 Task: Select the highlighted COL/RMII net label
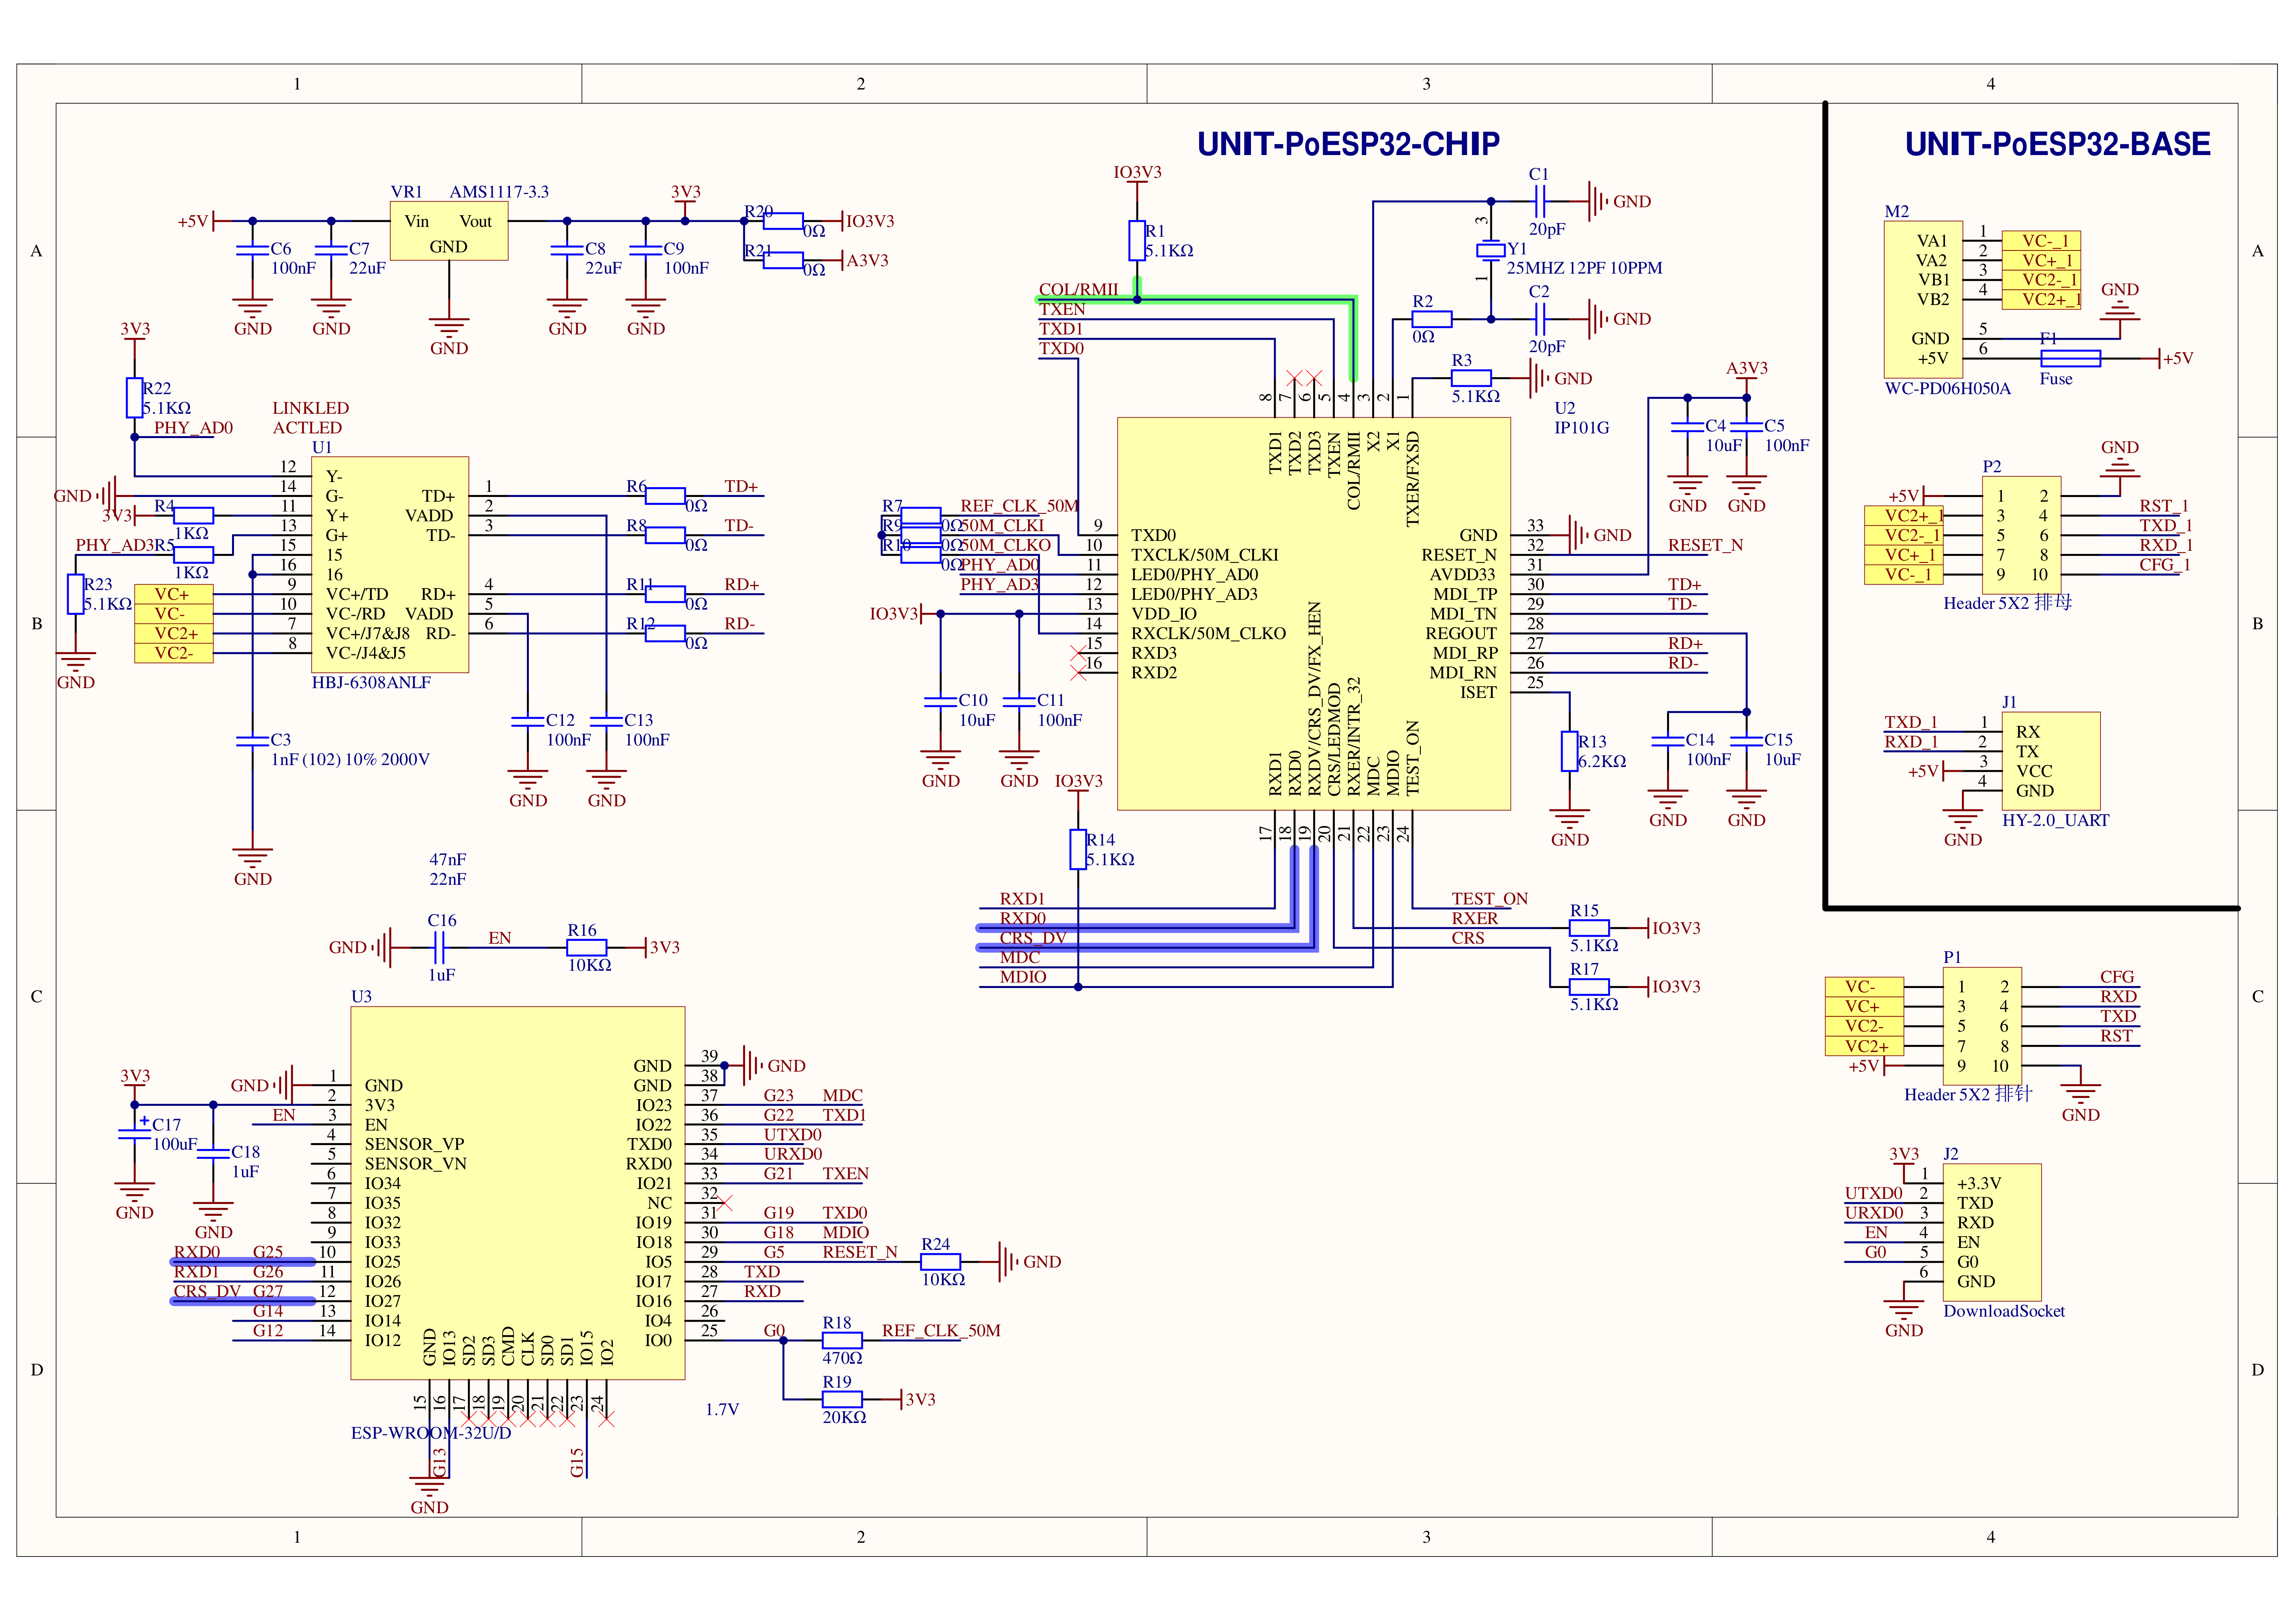click(x=1078, y=290)
